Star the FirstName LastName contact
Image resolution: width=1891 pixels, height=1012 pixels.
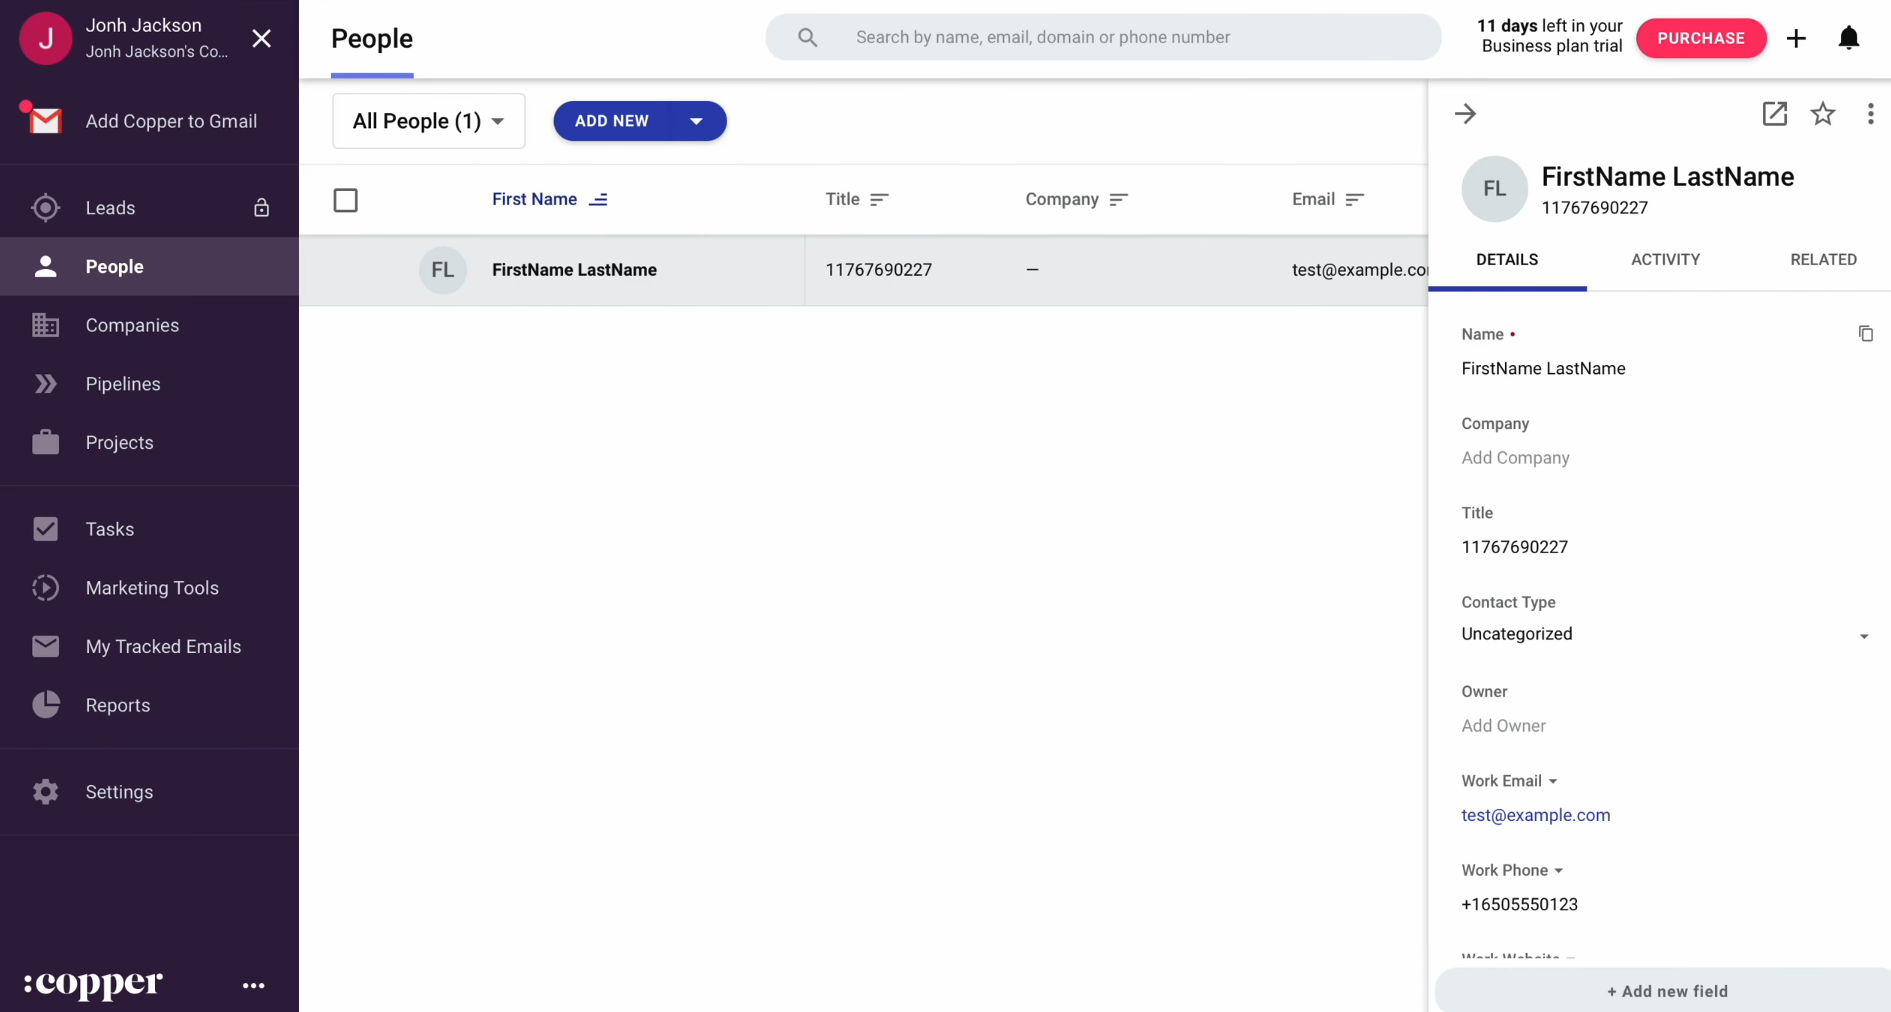pyautogui.click(x=1822, y=114)
